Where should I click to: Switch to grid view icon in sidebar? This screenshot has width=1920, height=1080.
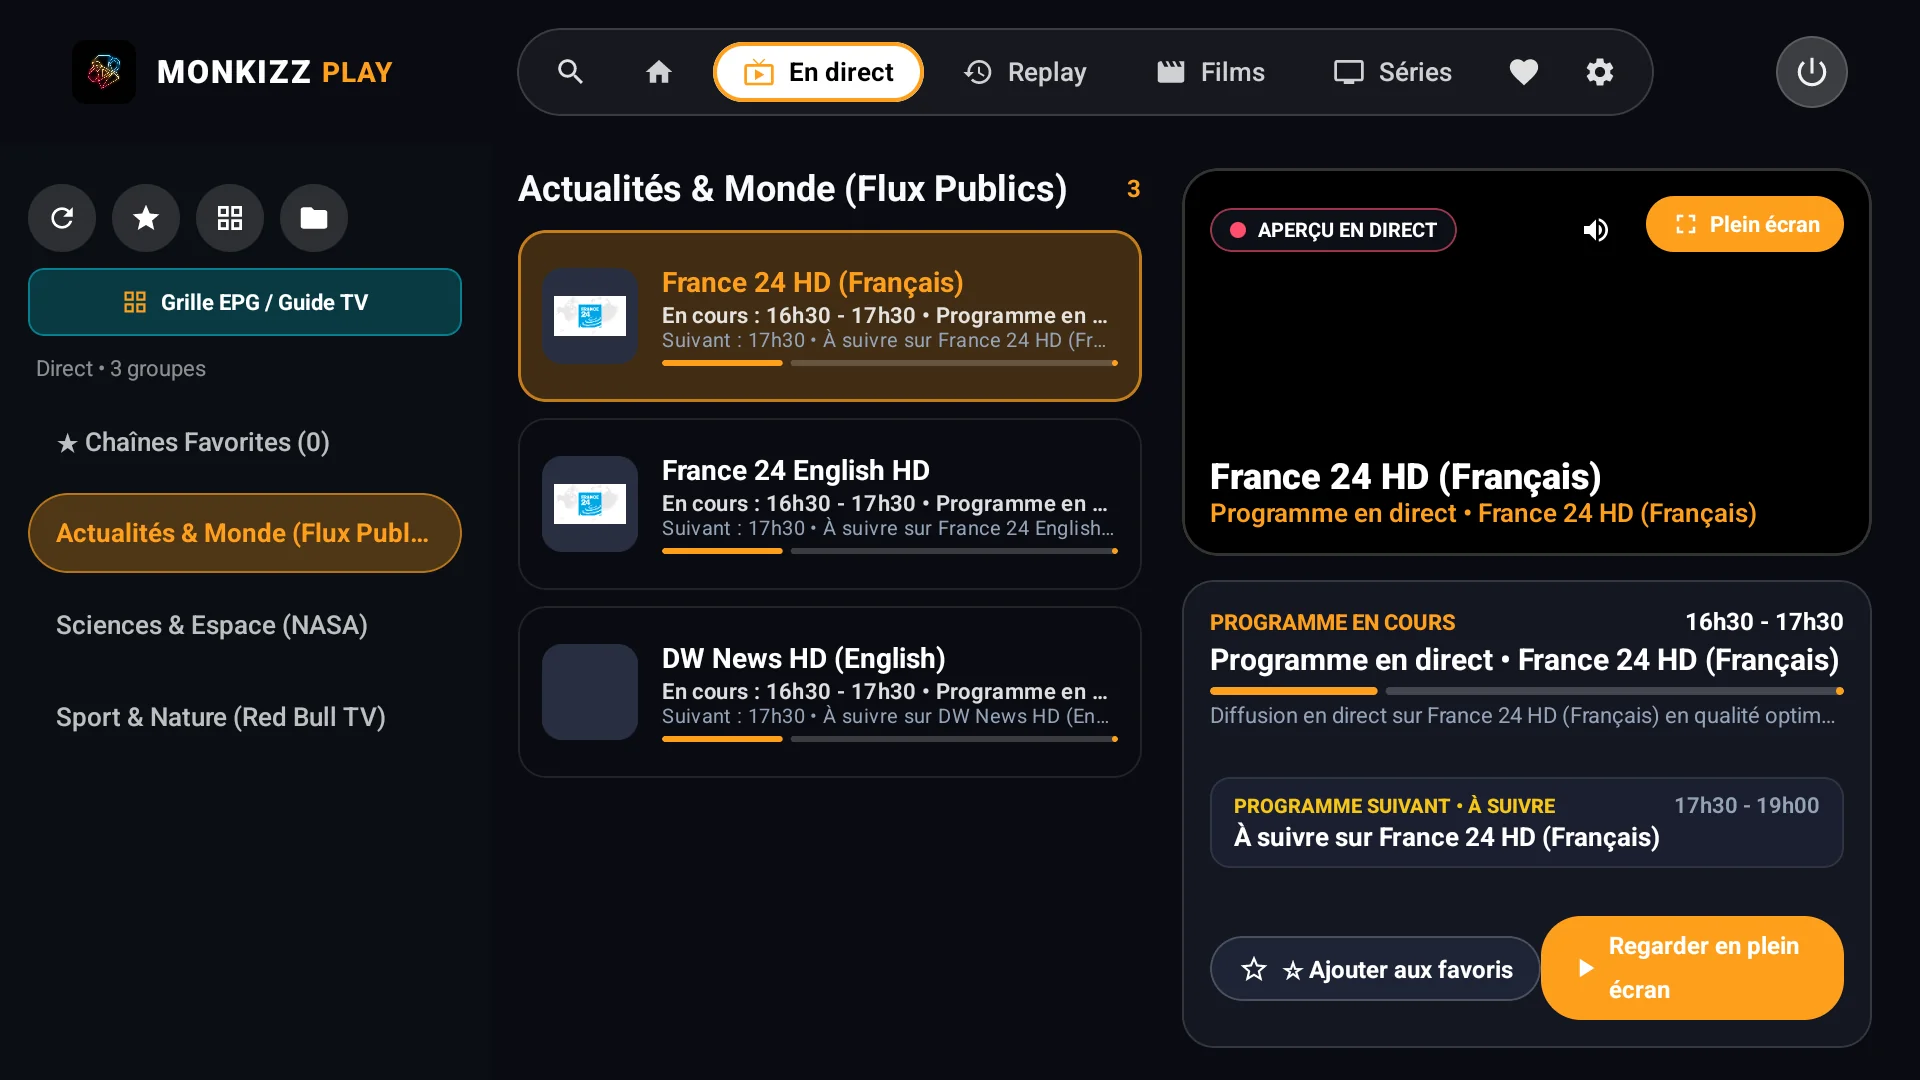(230, 218)
